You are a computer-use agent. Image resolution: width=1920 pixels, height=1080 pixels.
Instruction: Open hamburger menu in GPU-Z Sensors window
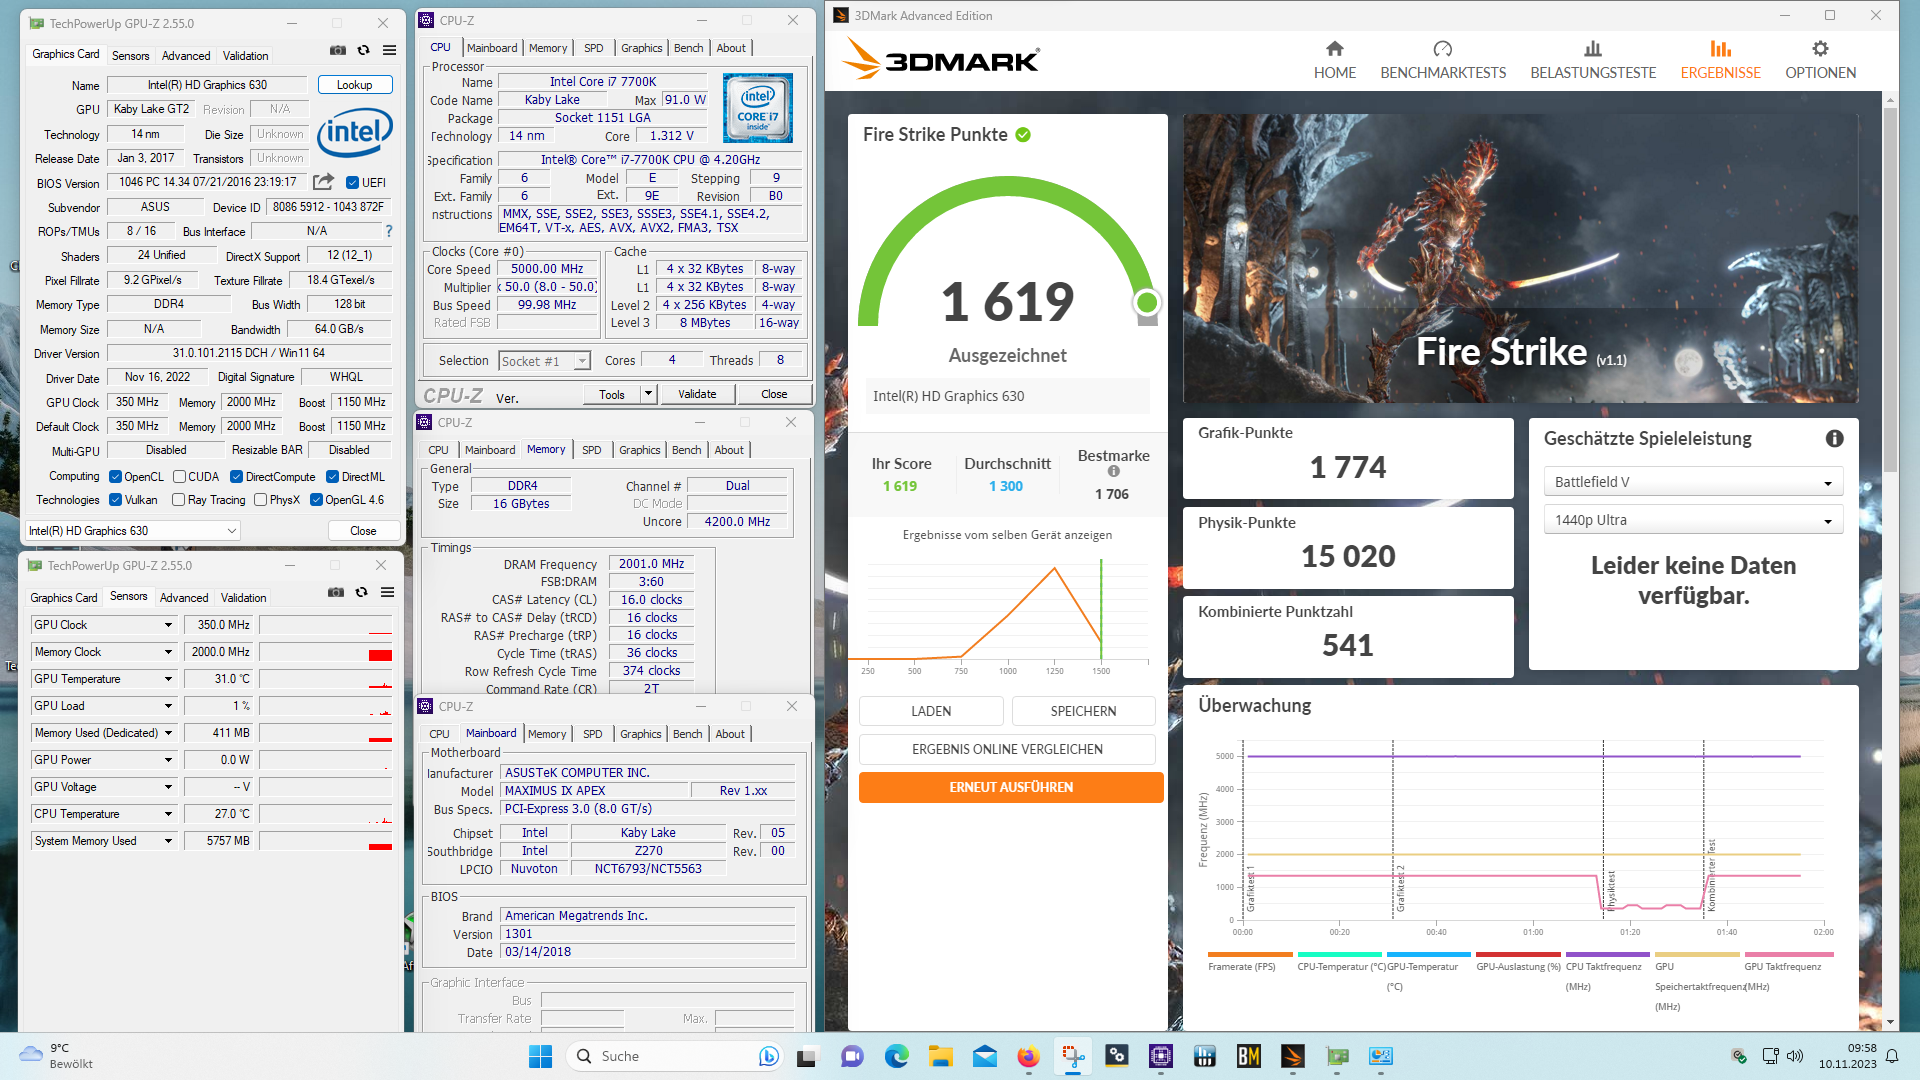[387, 592]
